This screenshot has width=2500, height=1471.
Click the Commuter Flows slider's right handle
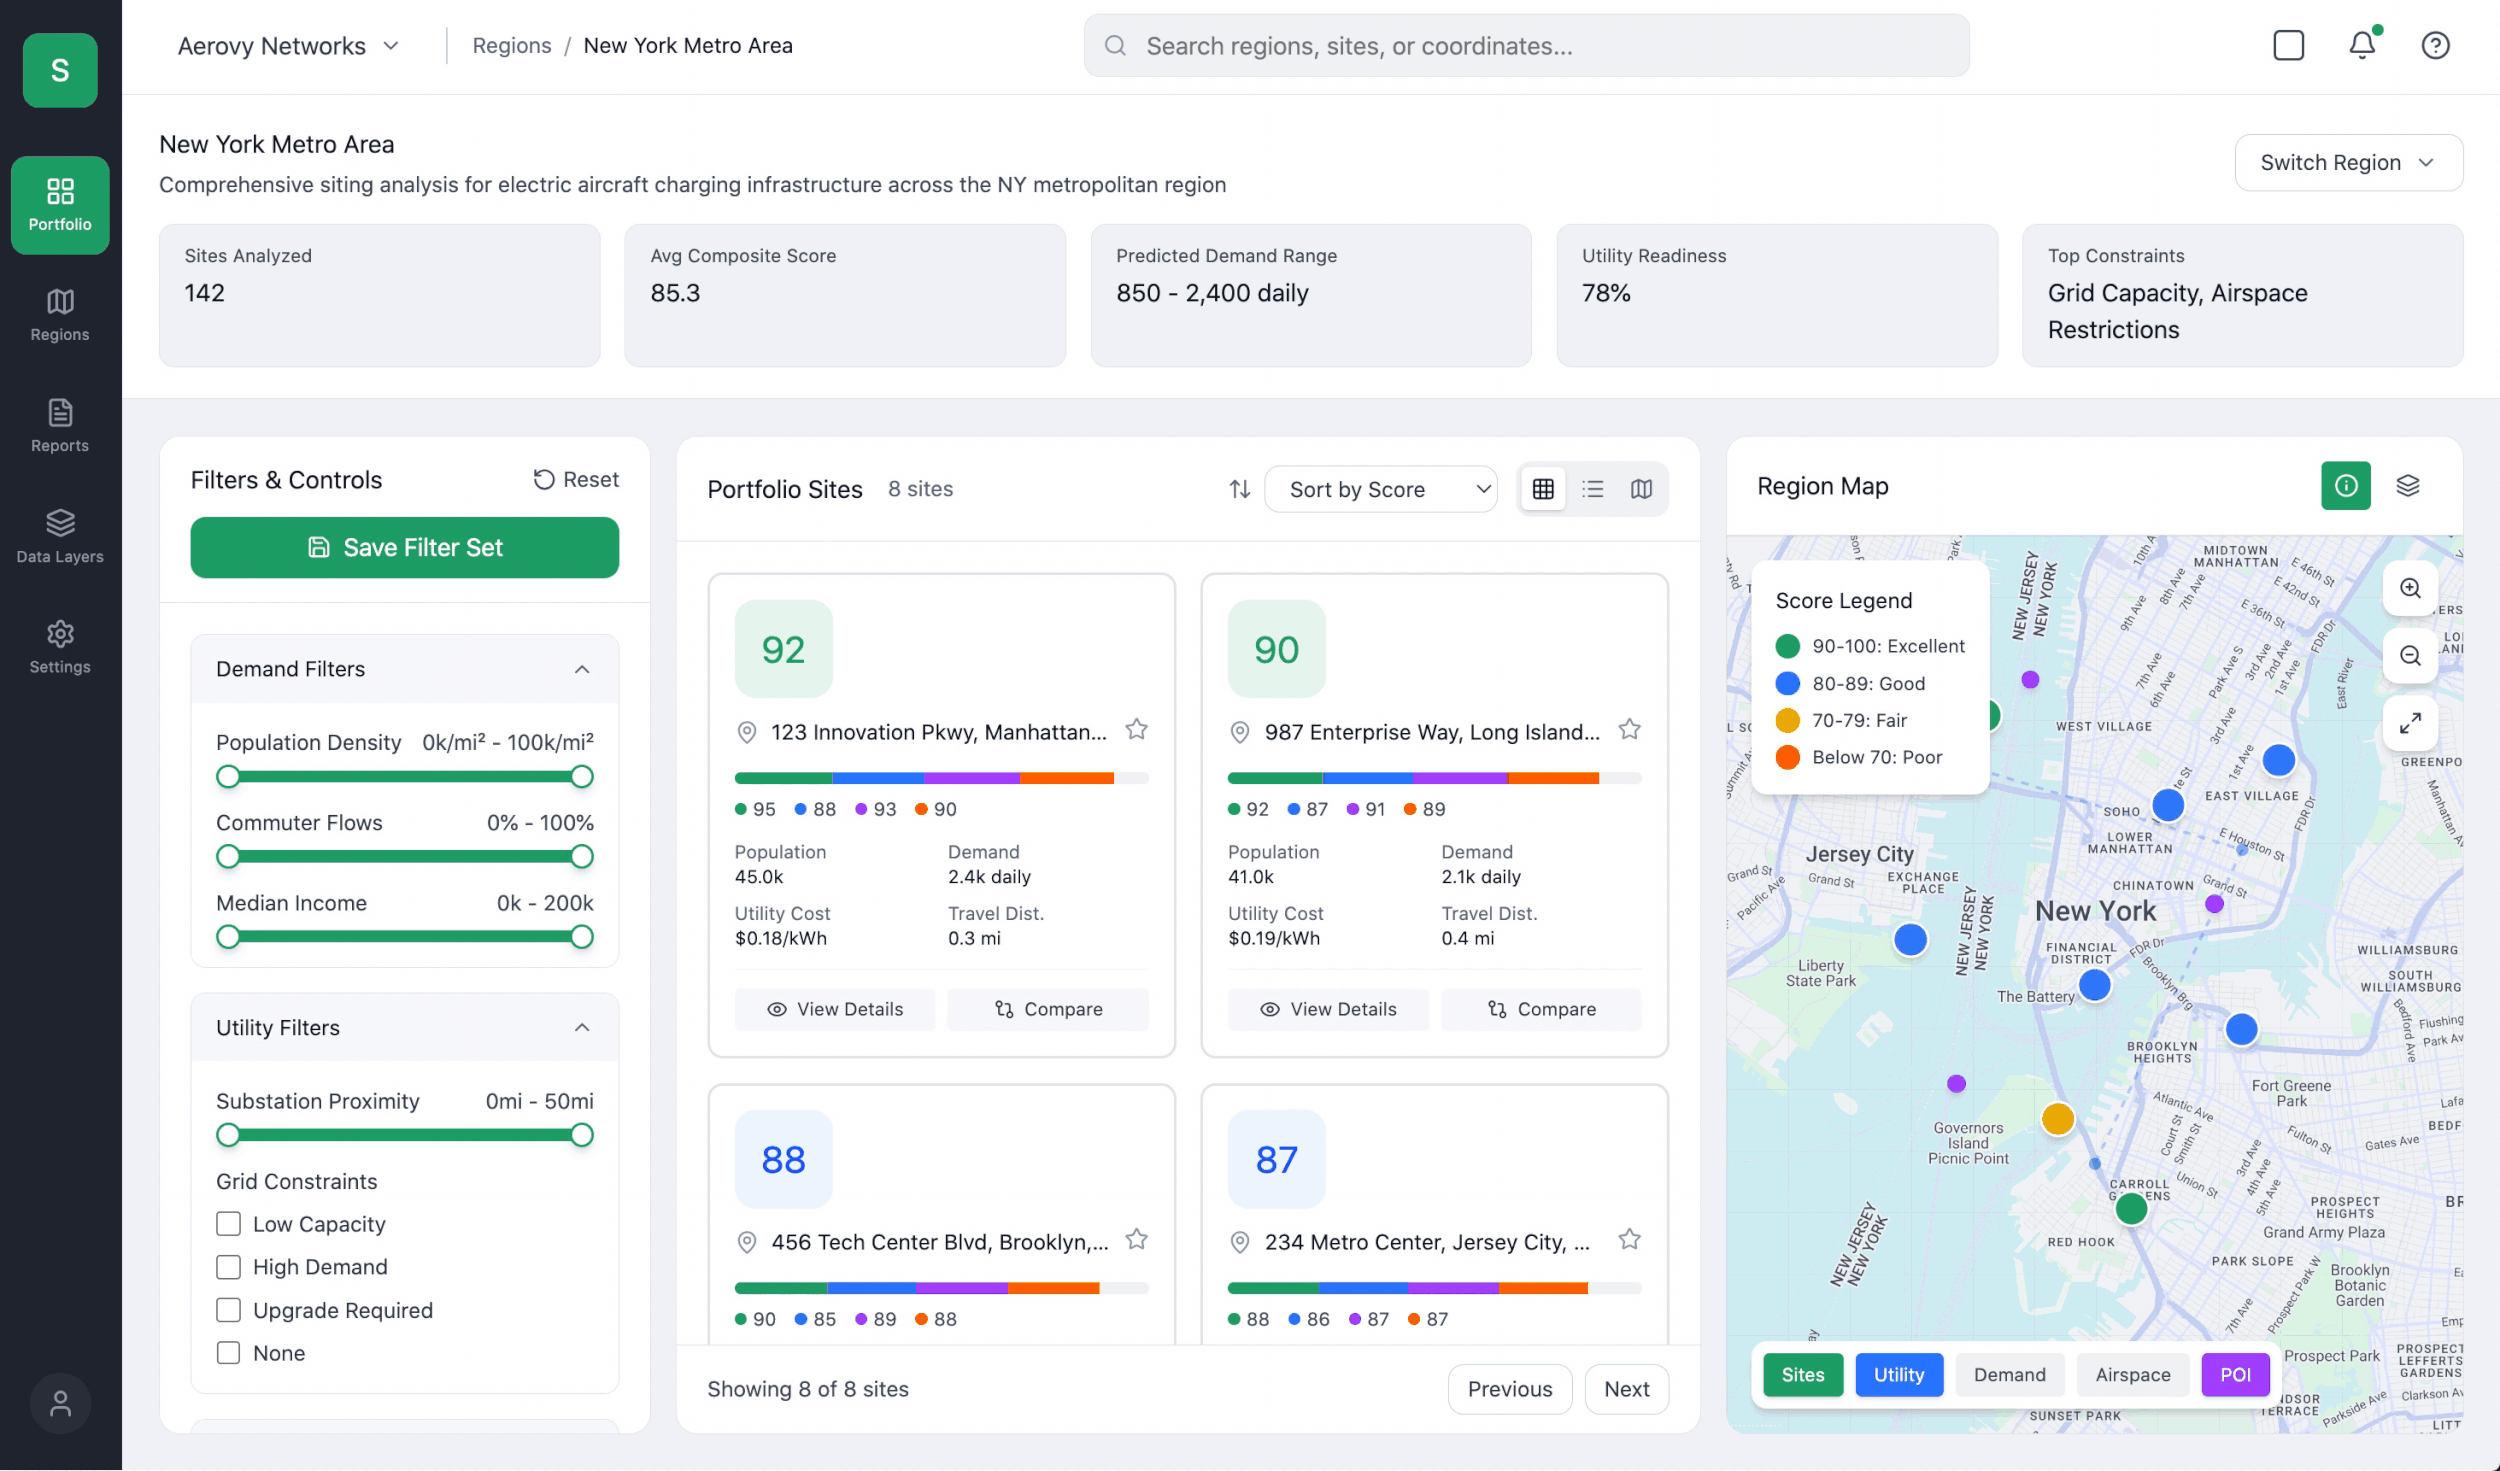[x=582, y=857]
